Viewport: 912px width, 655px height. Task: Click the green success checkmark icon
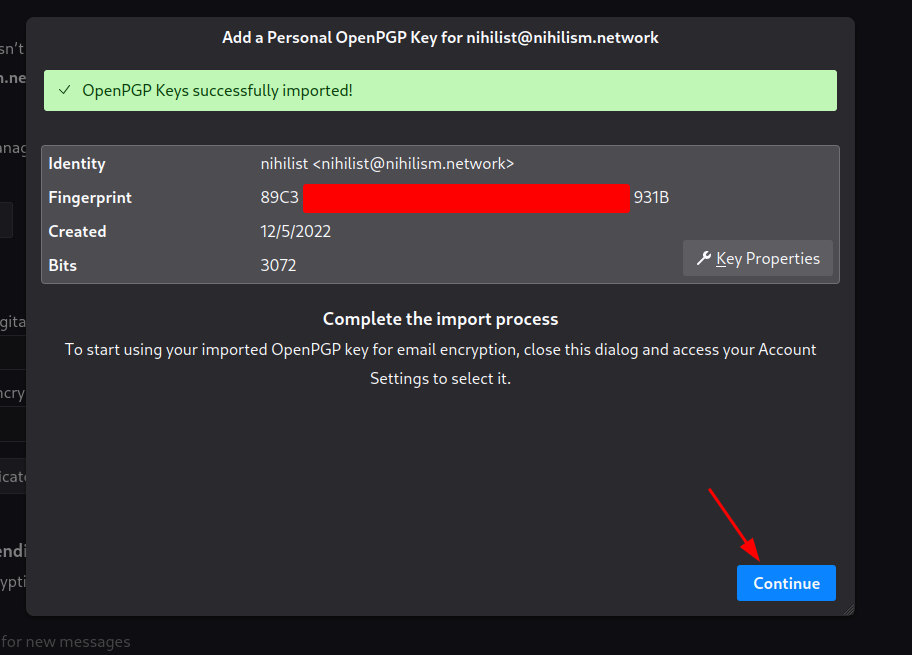[x=65, y=90]
